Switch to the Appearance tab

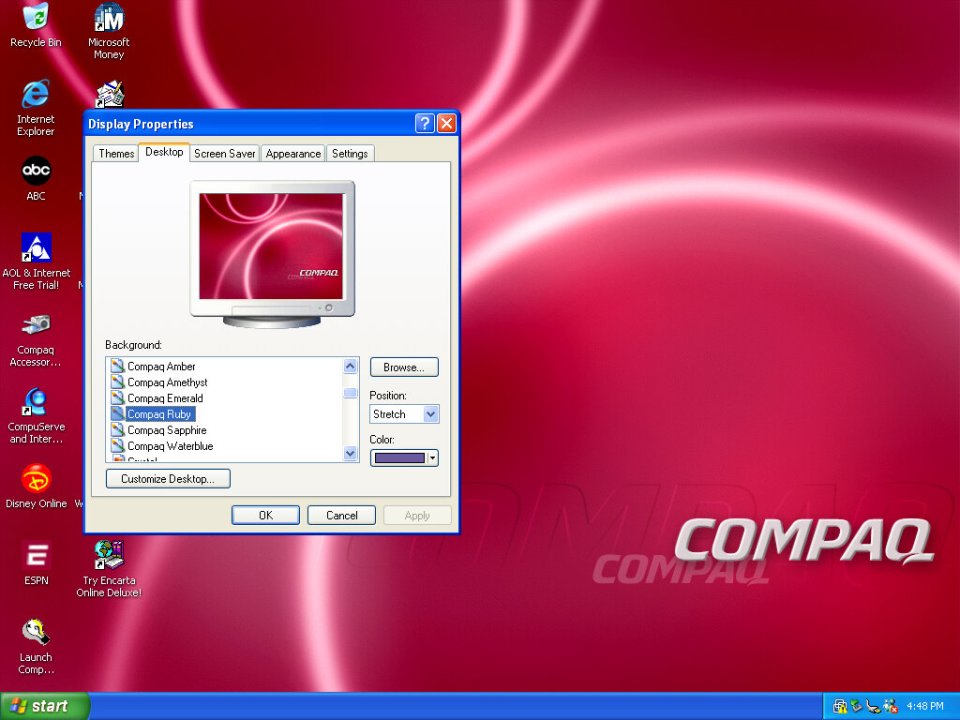click(x=293, y=154)
